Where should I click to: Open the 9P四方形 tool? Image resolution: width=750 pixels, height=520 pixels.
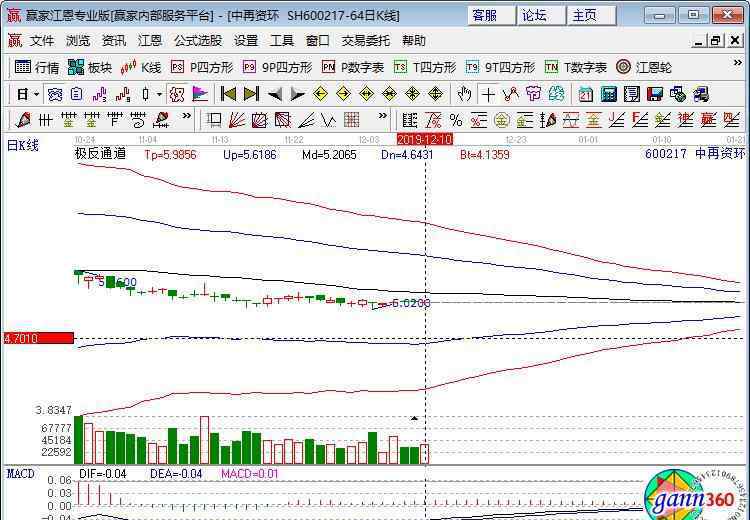[x=277, y=67]
